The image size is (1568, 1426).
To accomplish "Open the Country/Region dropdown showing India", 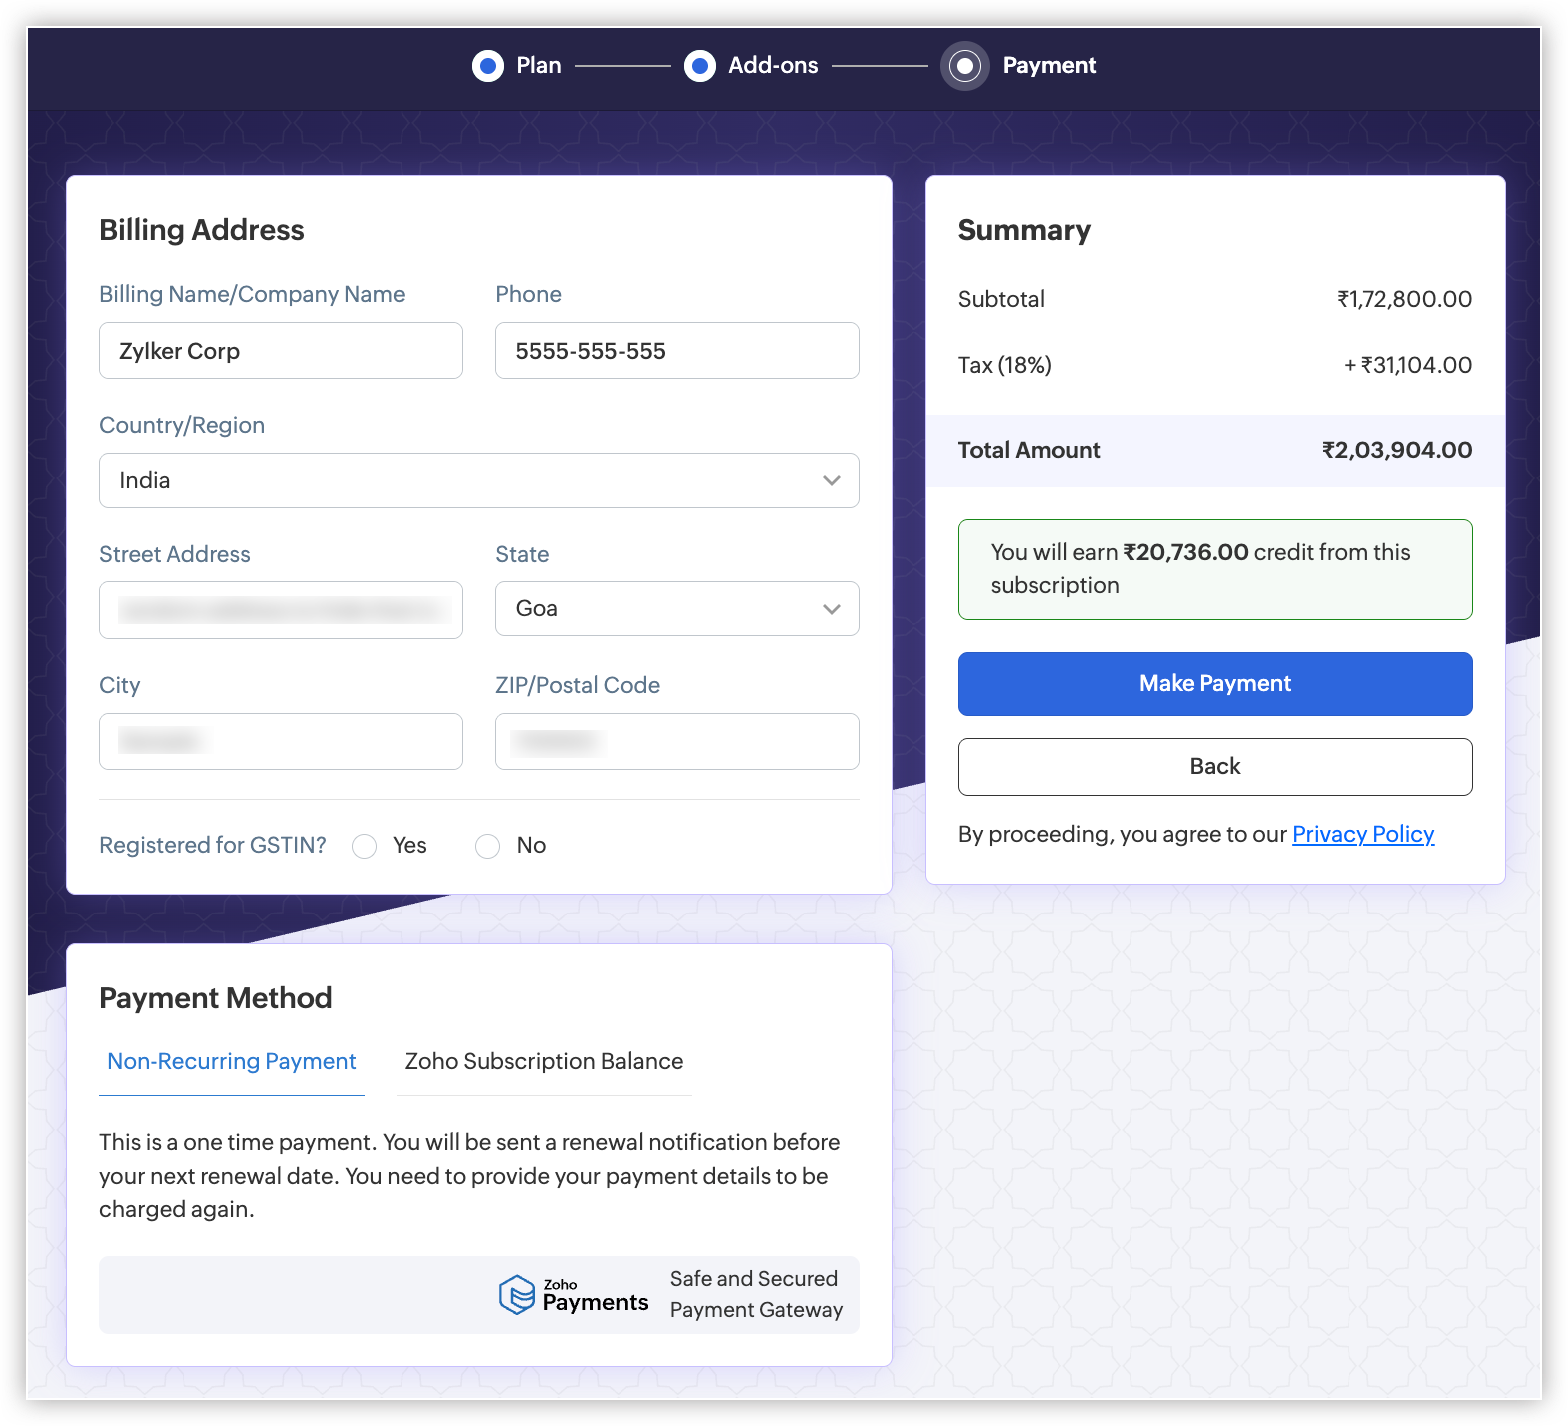I will point(478,481).
